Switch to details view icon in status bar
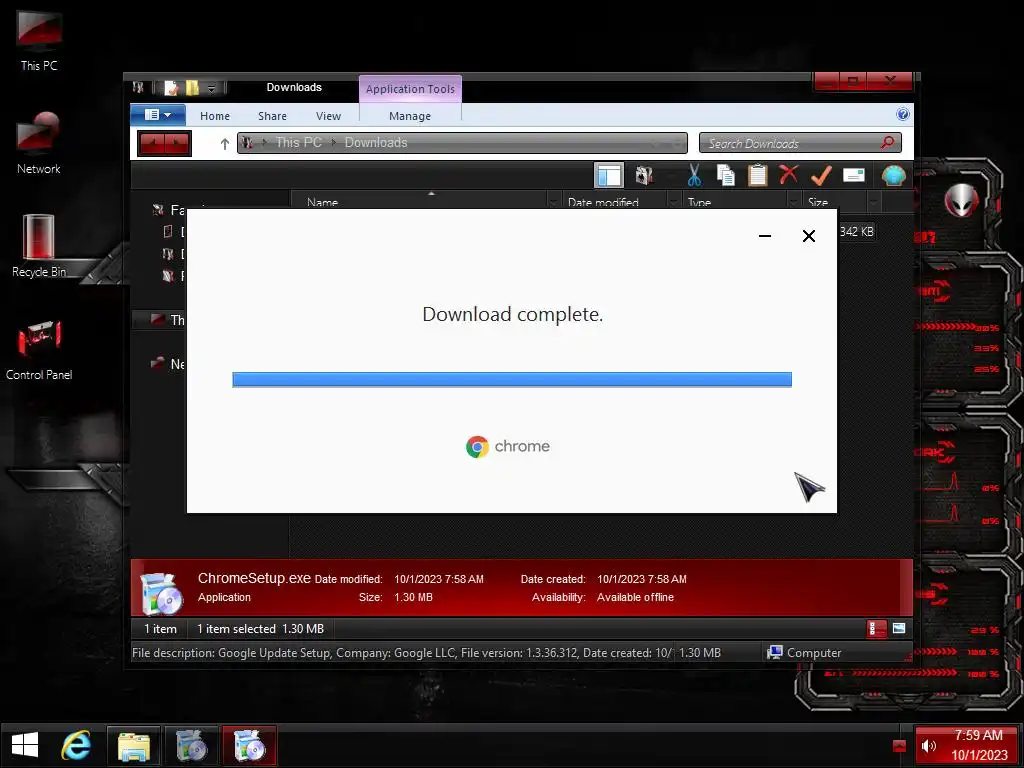This screenshot has height=768, width=1024. click(876, 628)
